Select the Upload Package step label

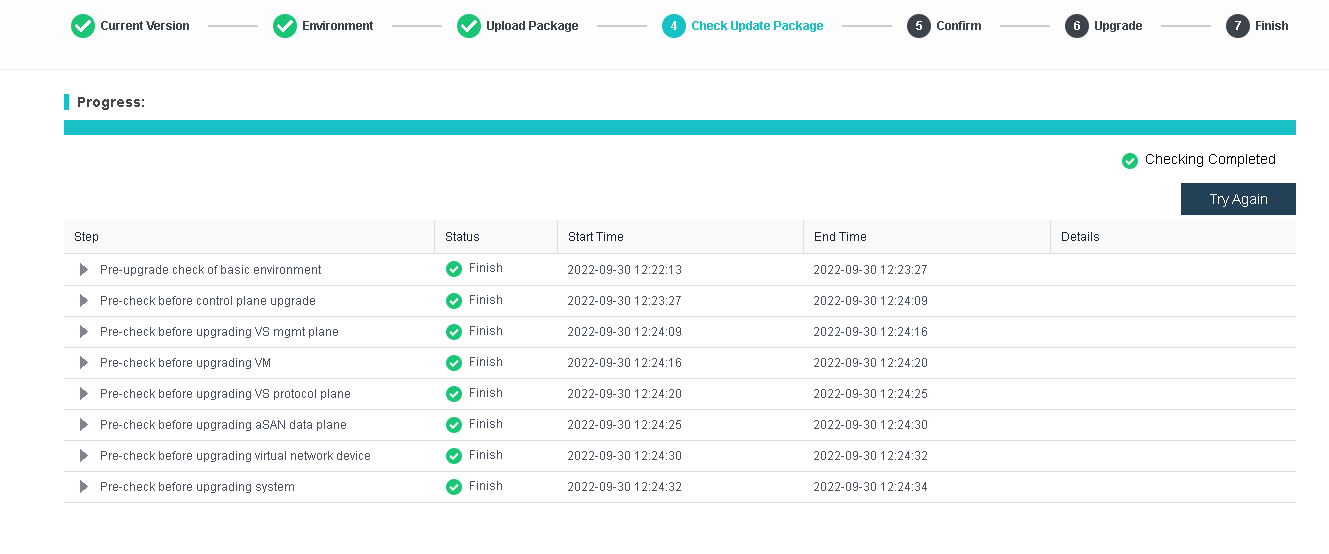532,26
